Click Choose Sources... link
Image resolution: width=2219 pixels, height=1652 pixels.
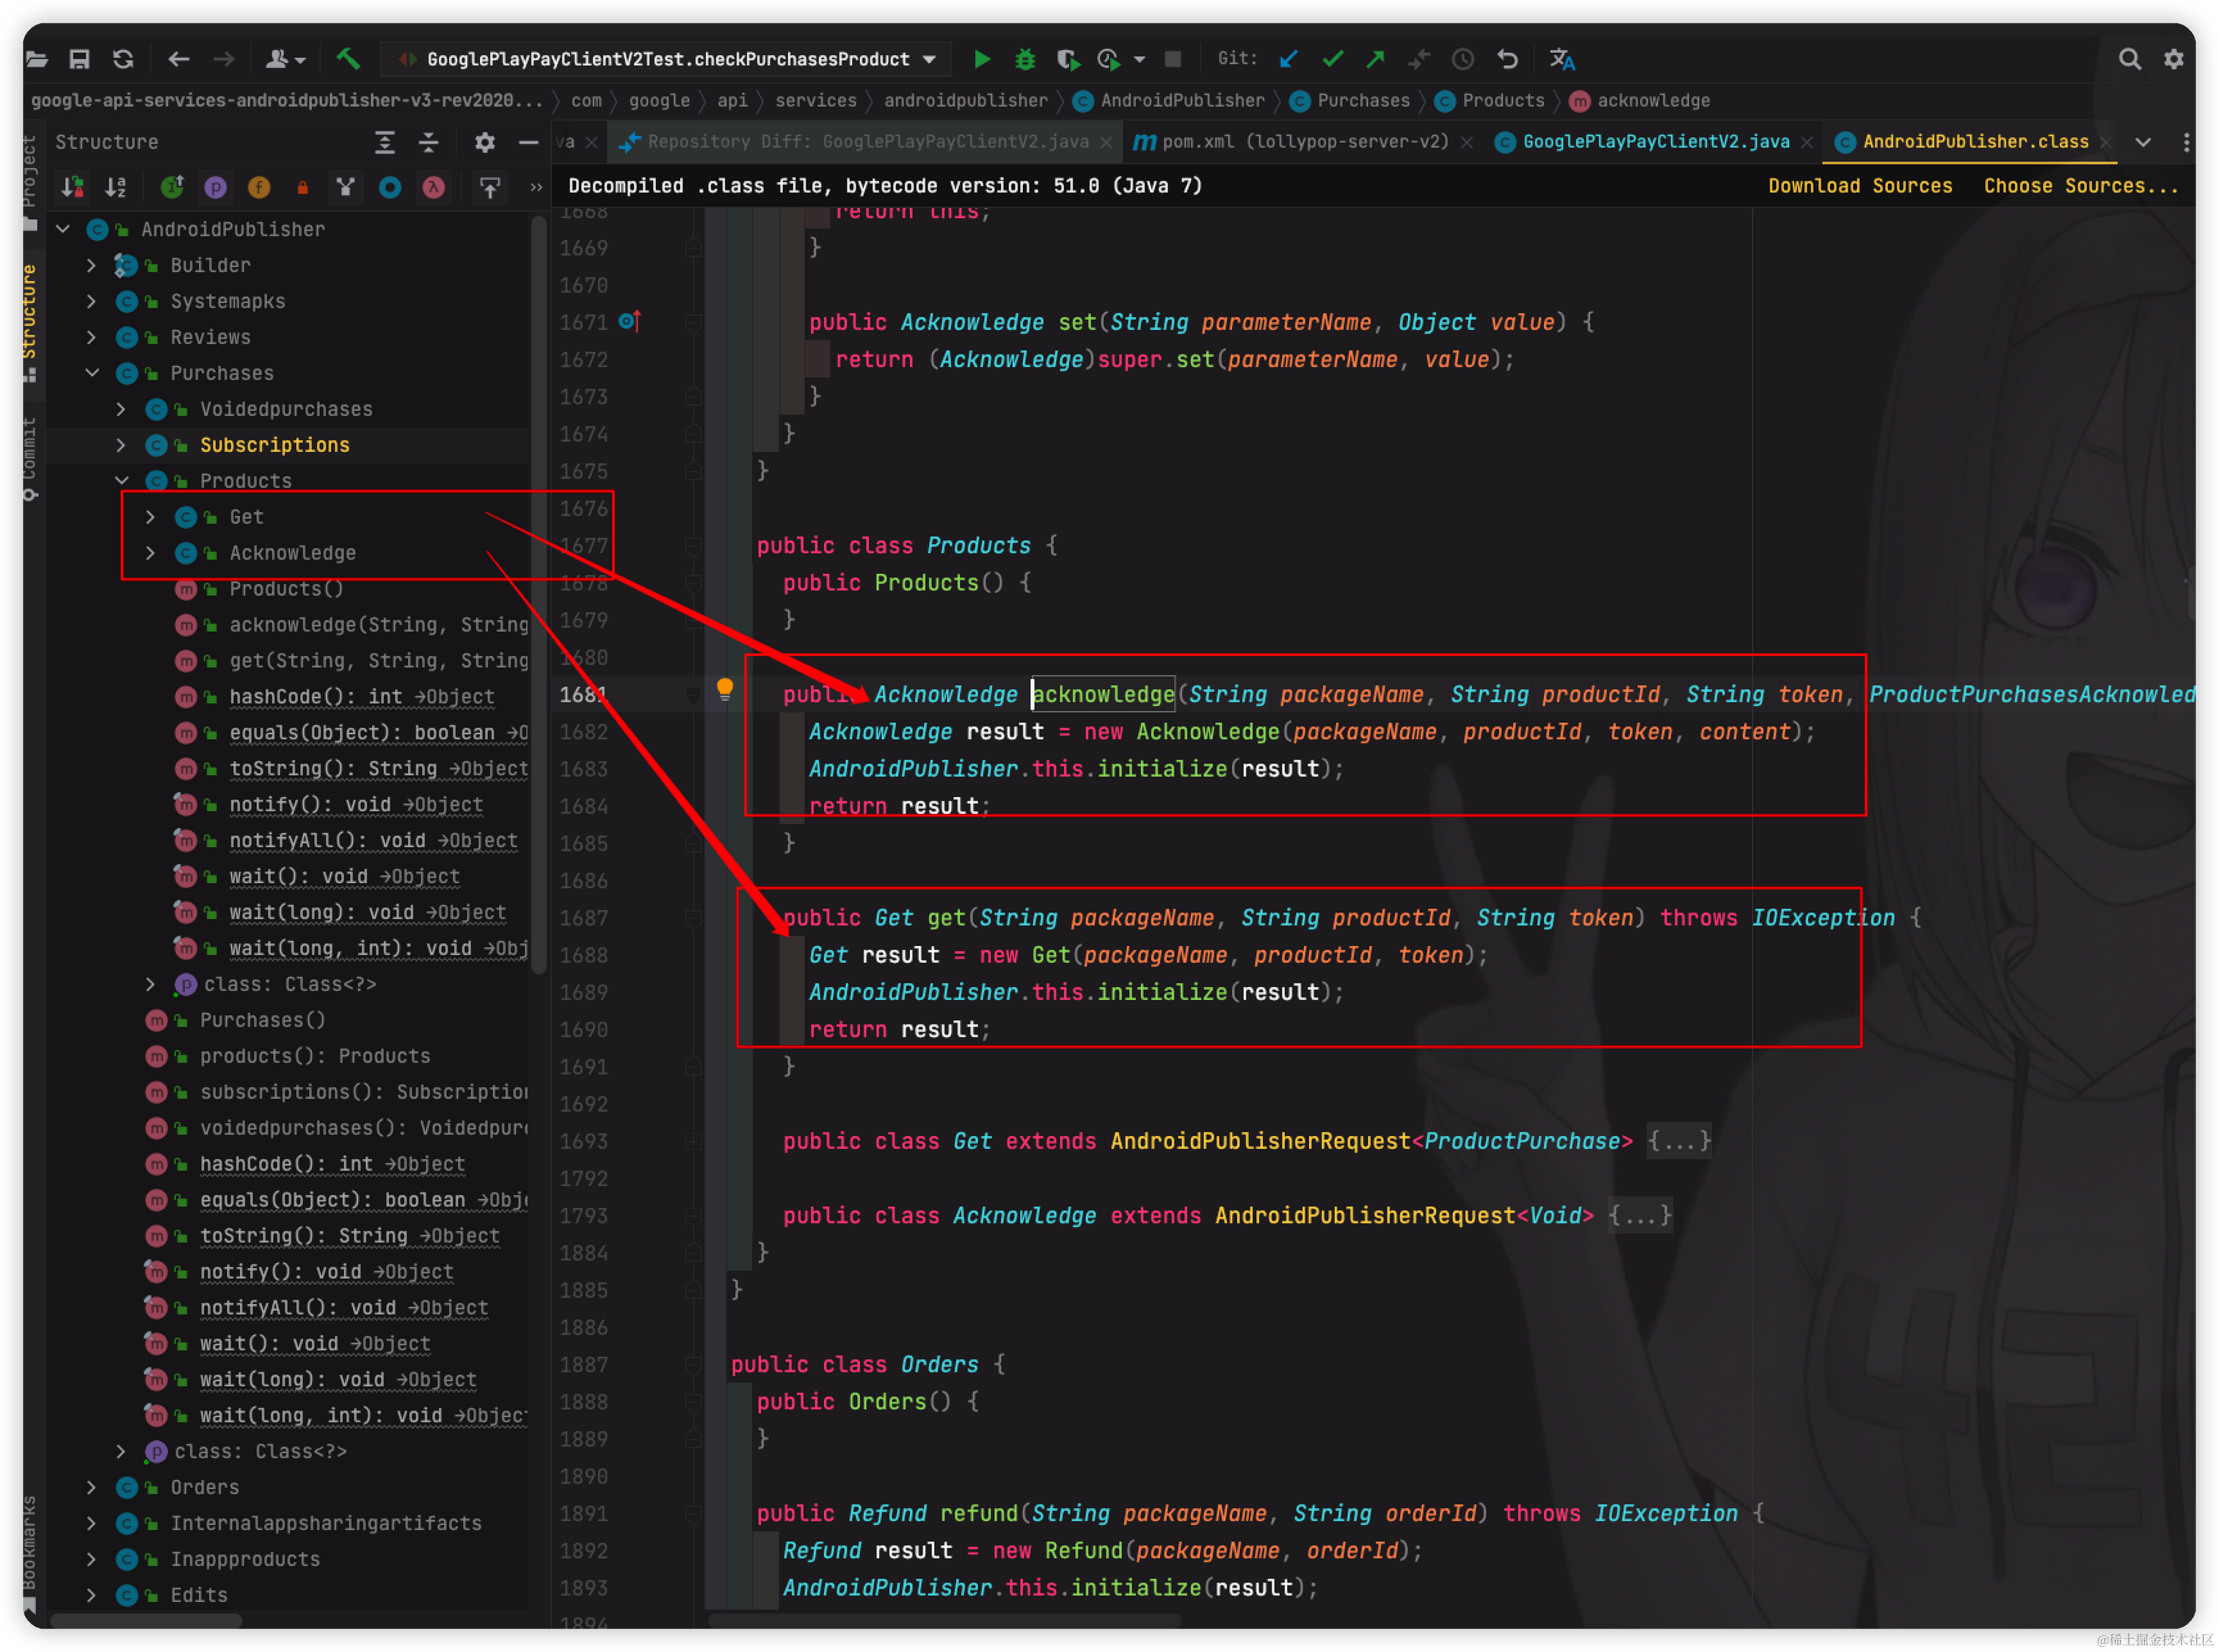coord(2080,186)
